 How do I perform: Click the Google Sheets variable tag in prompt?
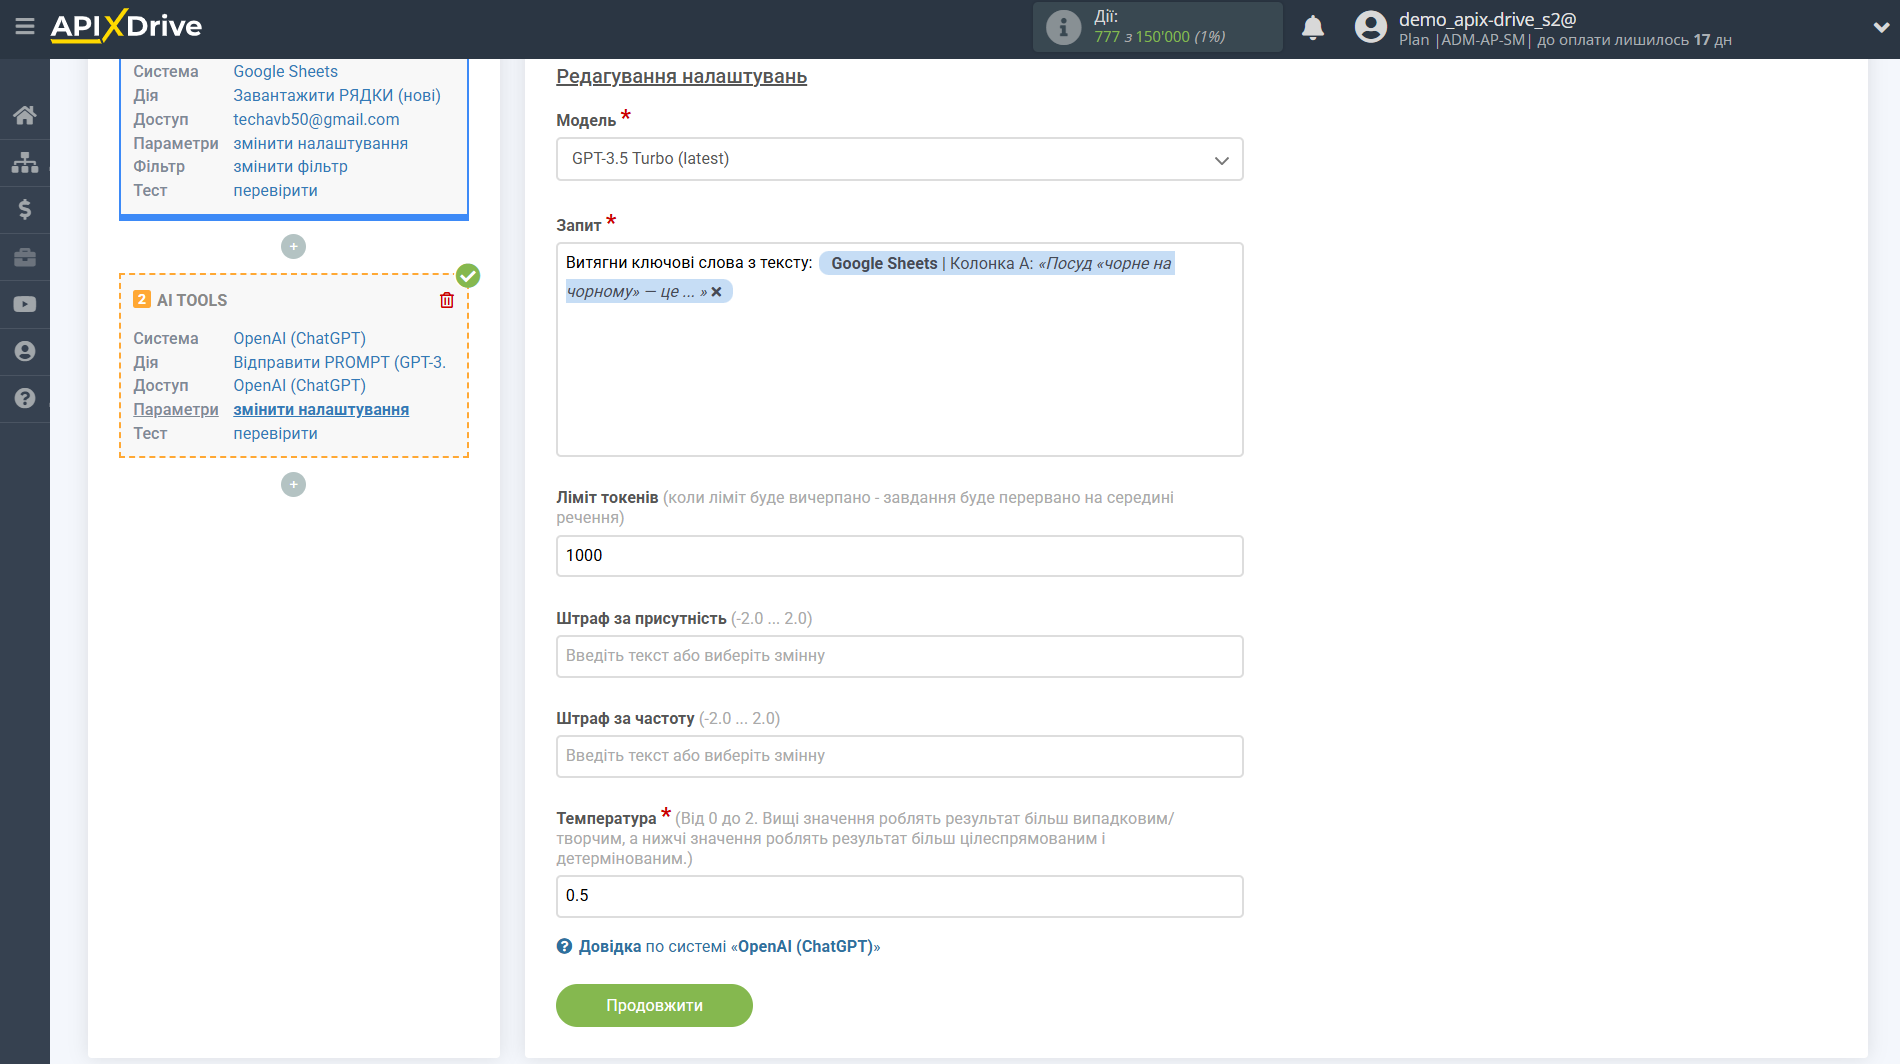[x=996, y=264]
